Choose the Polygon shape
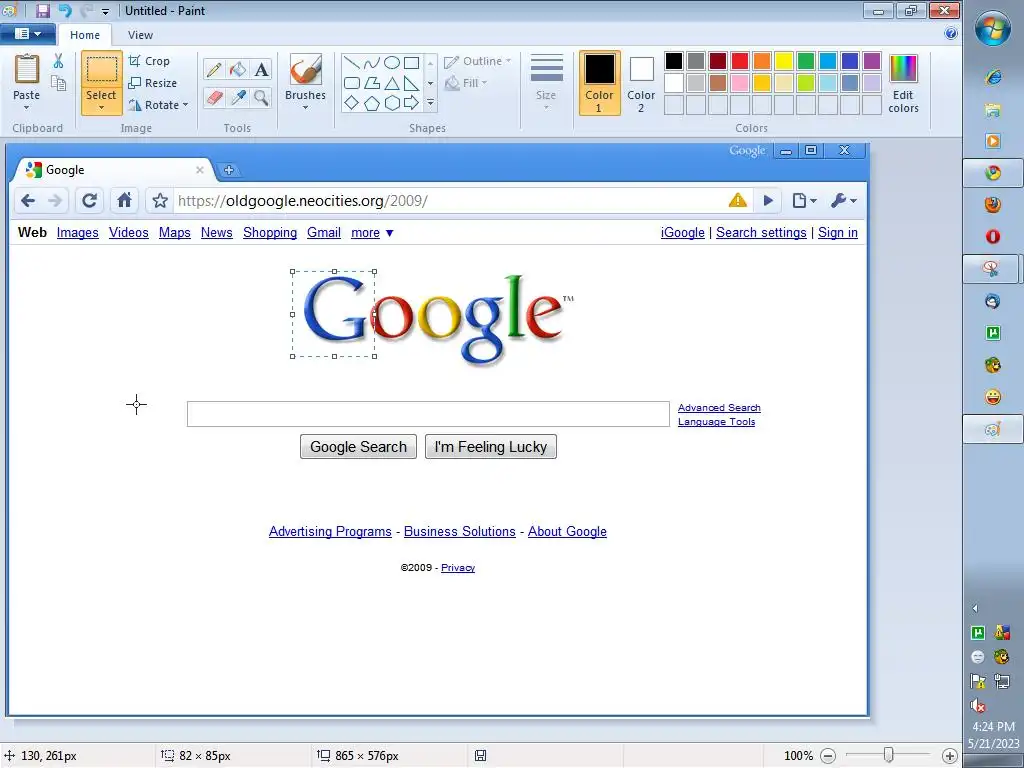Image resolution: width=1024 pixels, height=768 pixels. click(x=372, y=83)
